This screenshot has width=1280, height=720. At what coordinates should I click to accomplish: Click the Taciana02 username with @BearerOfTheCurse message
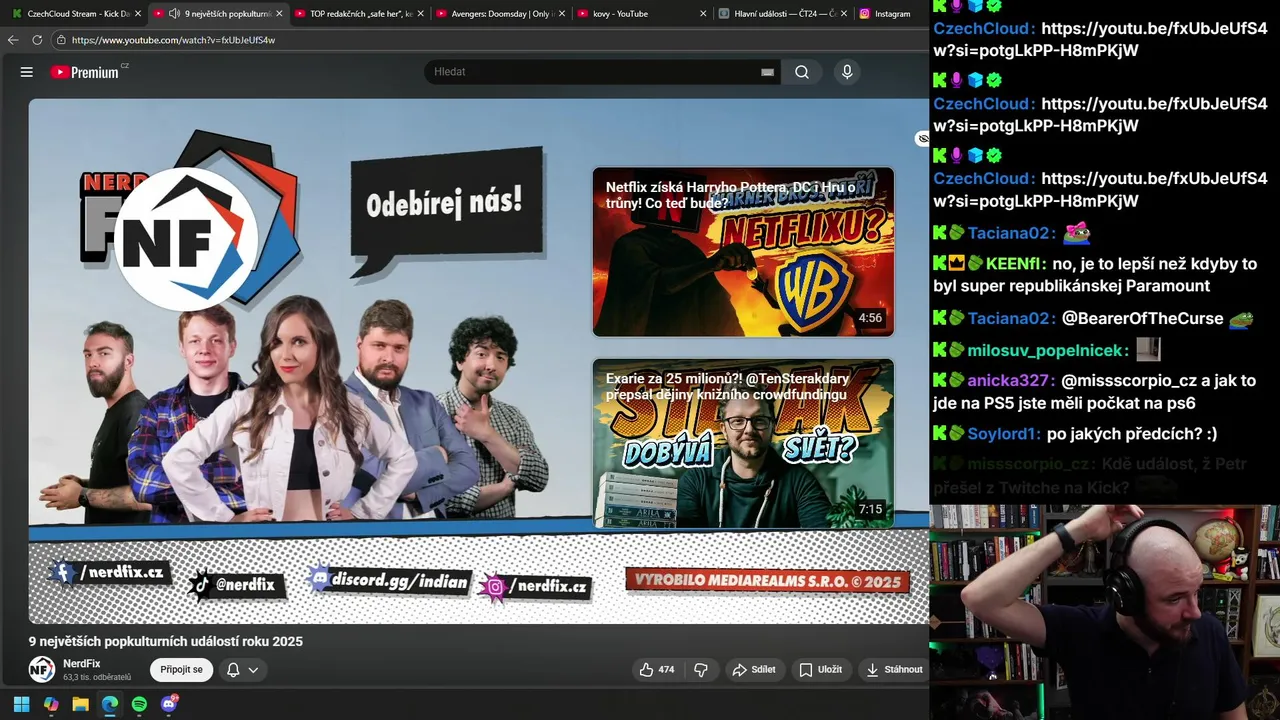(x=1011, y=318)
